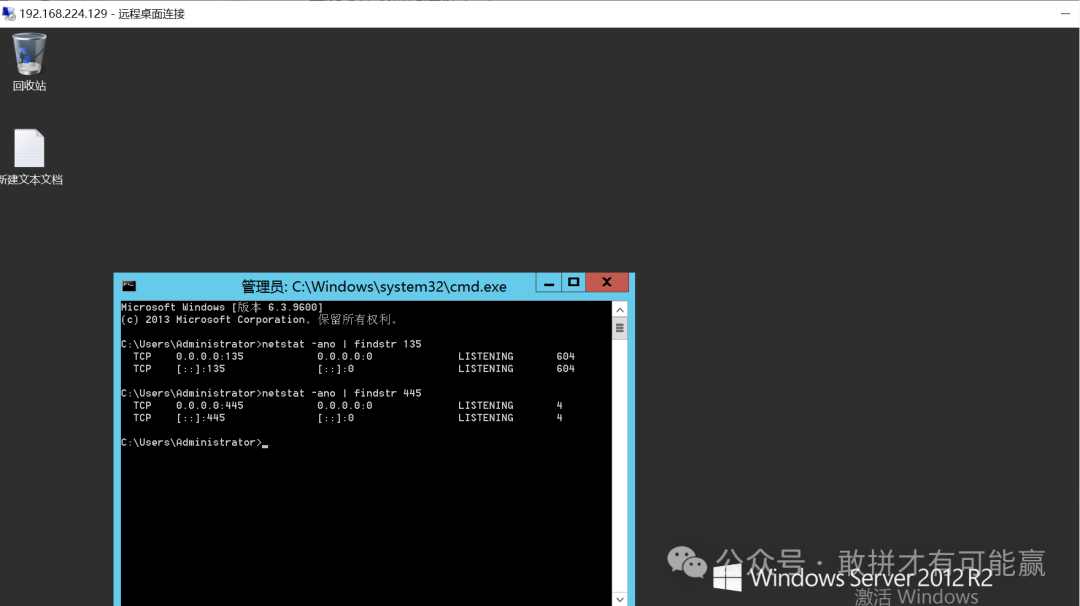
Task: Click the scrollbar track below the thumb
Action: [x=619, y=460]
